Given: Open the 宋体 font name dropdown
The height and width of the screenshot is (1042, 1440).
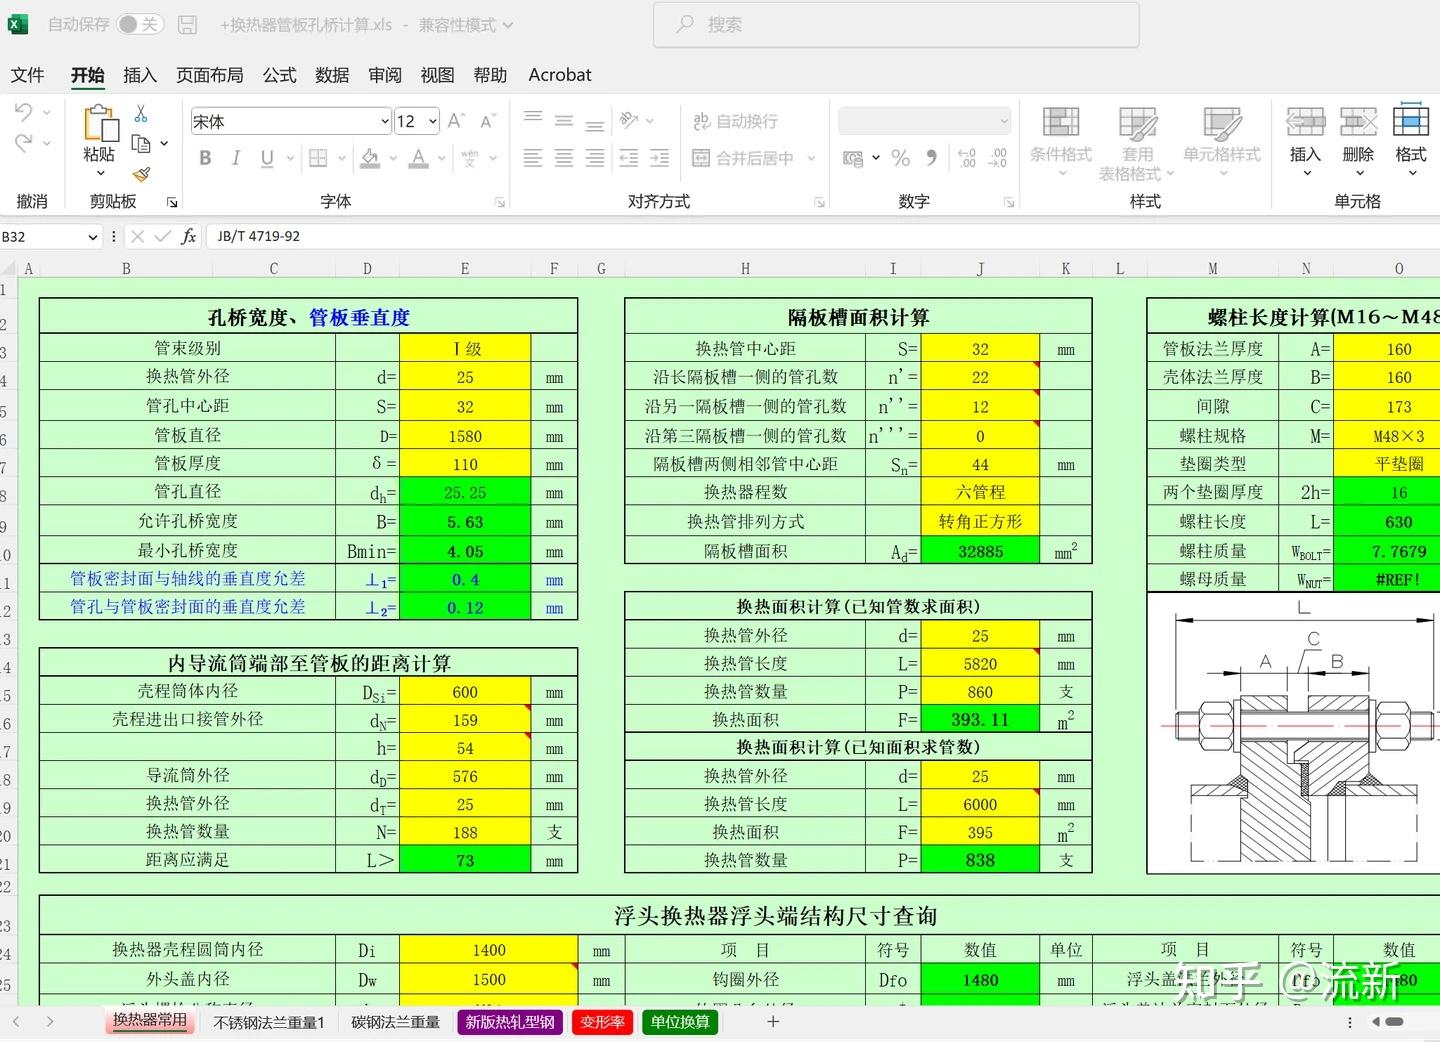Looking at the screenshot, I should pos(383,120).
